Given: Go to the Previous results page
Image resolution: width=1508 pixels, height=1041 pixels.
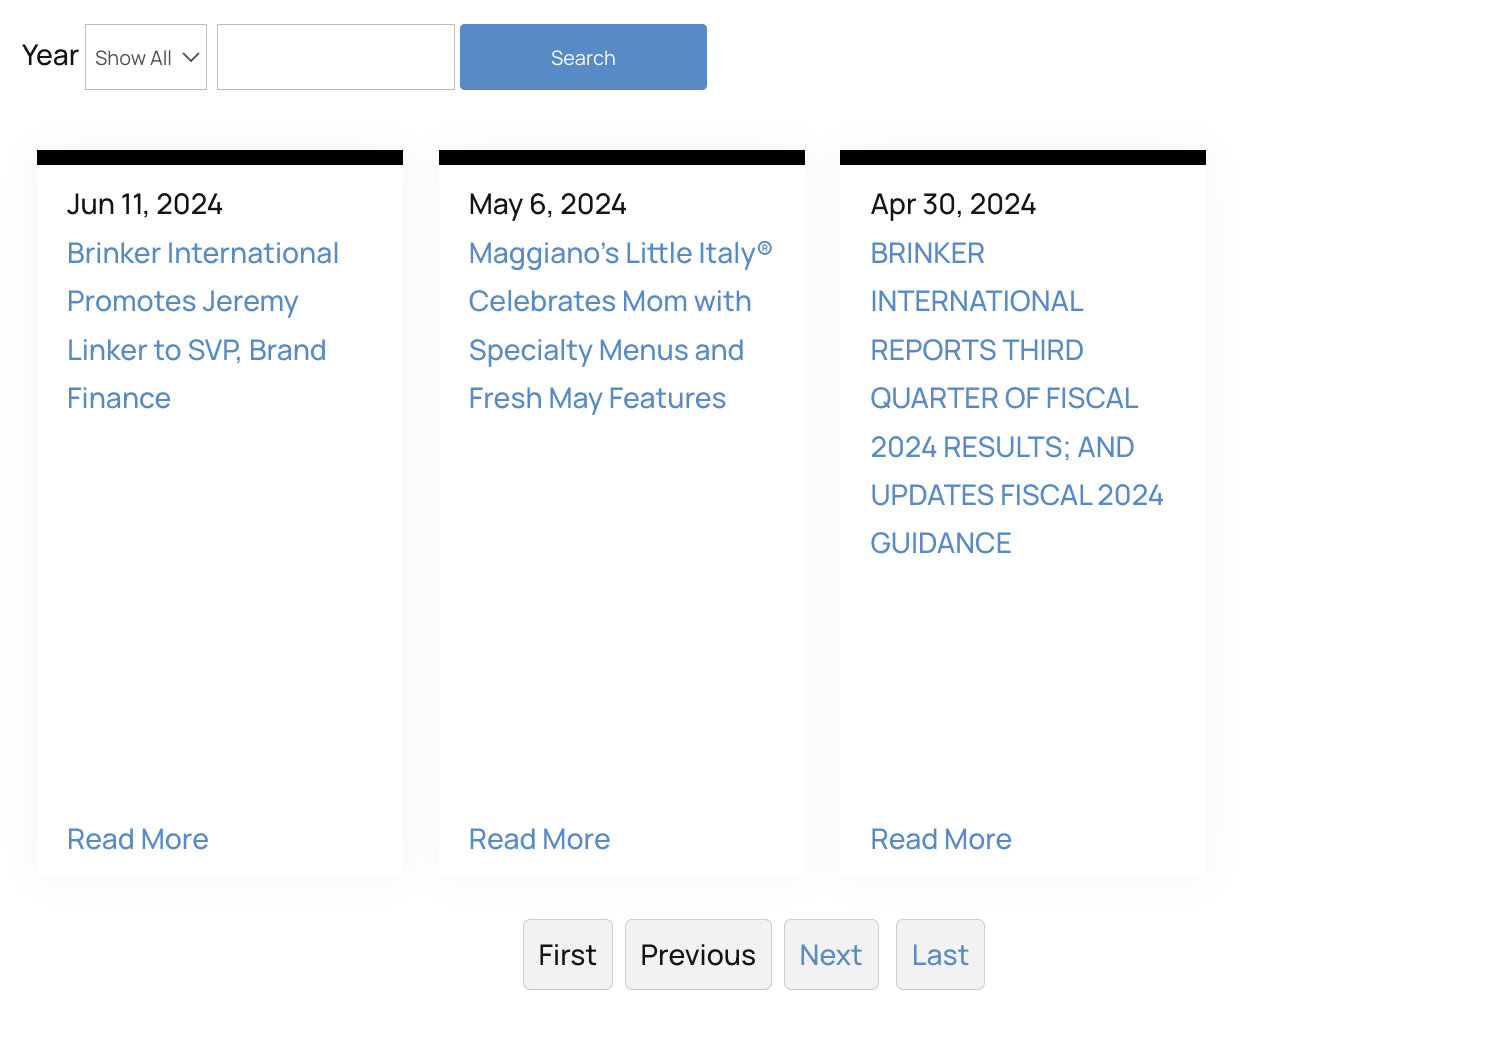Looking at the screenshot, I should click(x=698, y=955).
